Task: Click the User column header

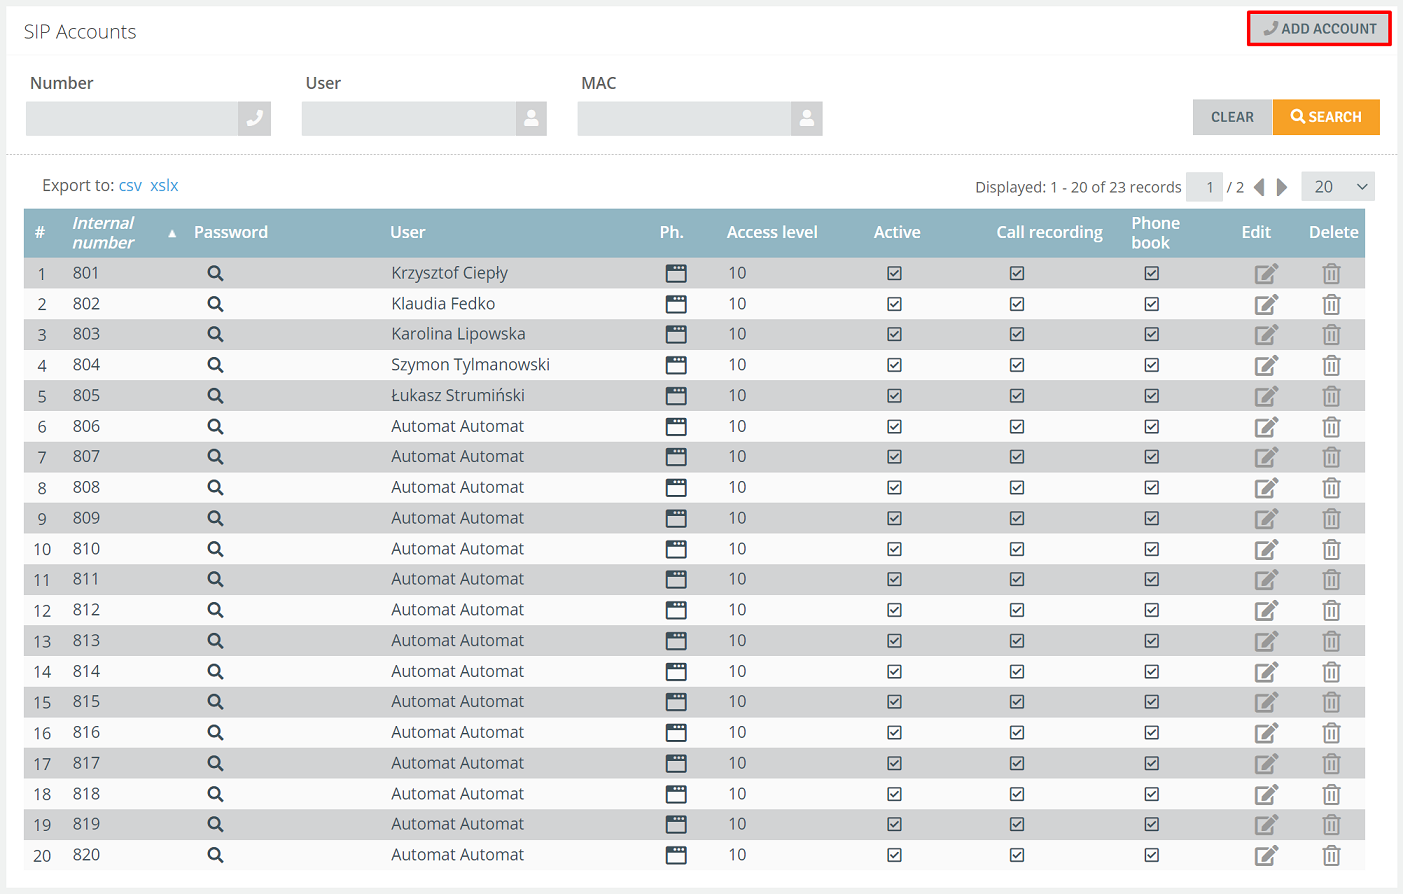Action: pyautogui.click(x=408, y=232)
